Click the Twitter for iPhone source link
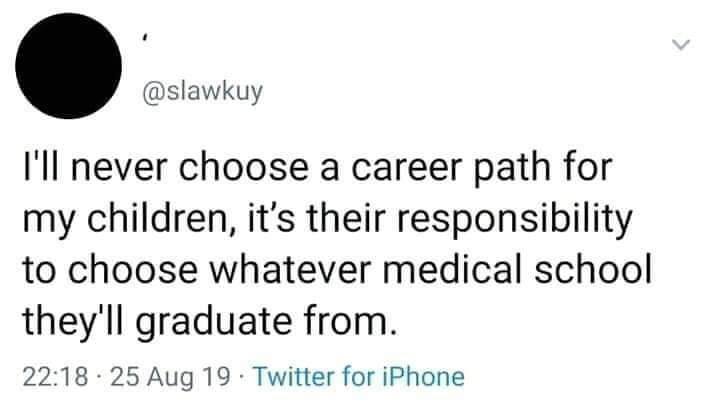 pos(359,377)
